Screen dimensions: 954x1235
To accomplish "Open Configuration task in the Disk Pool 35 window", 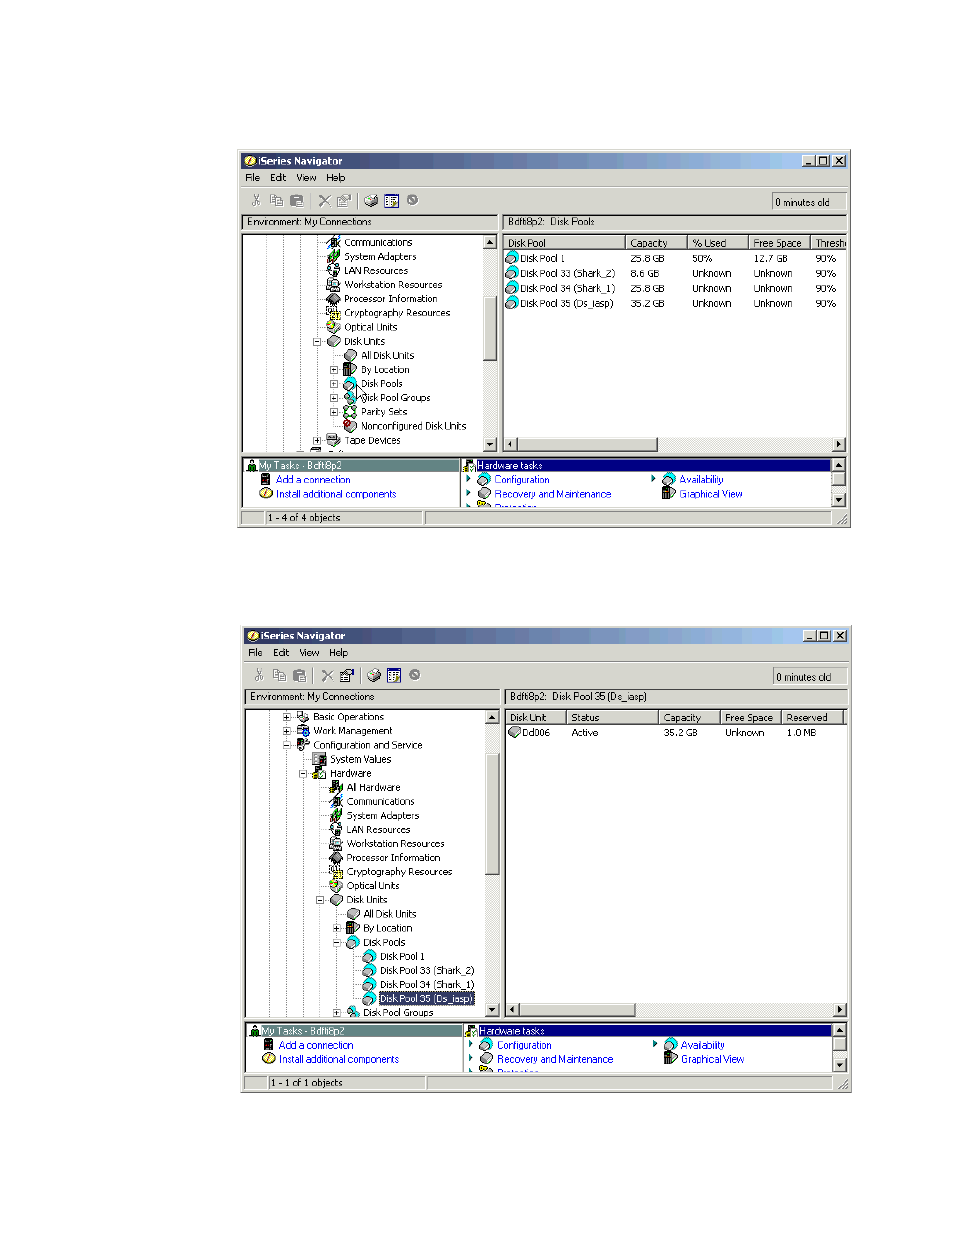I will point(524,1045).
